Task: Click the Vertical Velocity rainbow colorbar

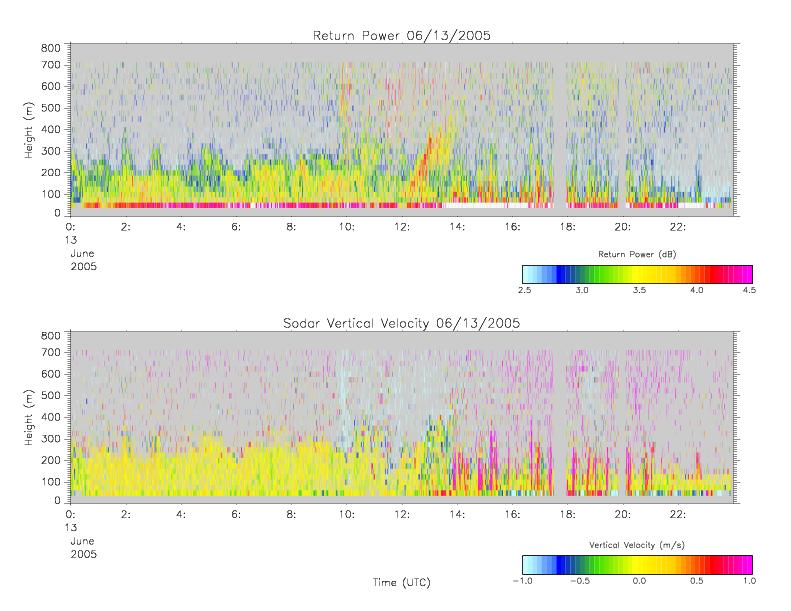Action: click(637, 565)
